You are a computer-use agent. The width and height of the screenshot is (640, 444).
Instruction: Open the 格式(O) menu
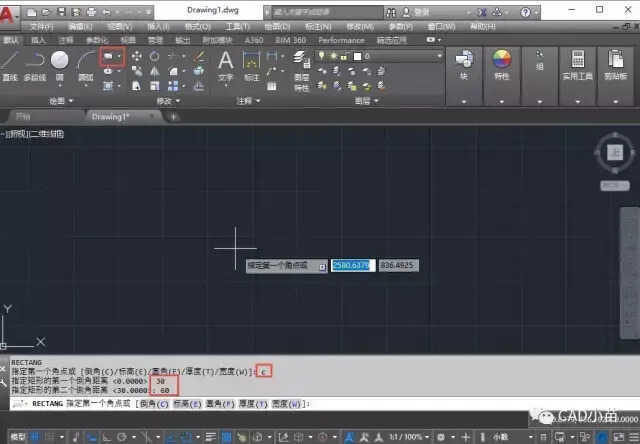(198, 27)
